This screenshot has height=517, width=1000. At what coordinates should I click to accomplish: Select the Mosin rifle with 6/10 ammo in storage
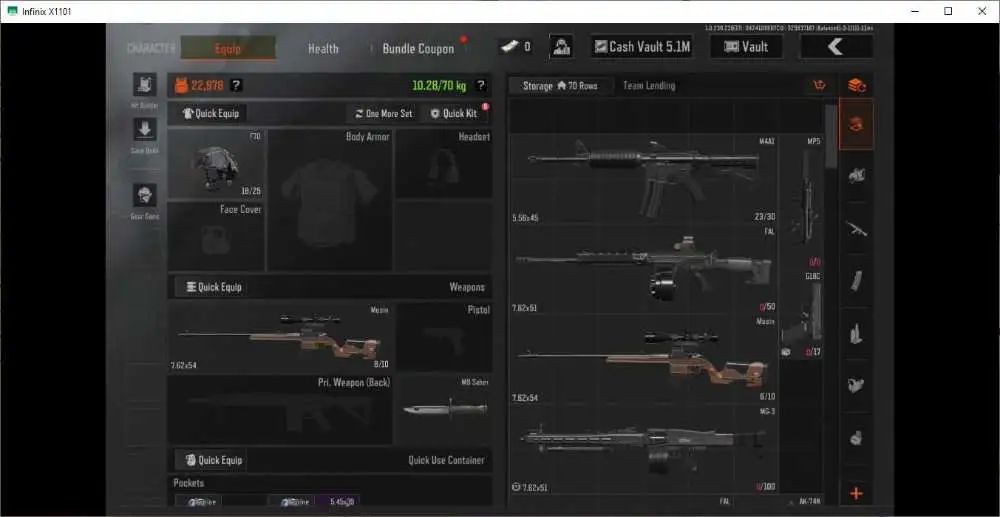643,359
